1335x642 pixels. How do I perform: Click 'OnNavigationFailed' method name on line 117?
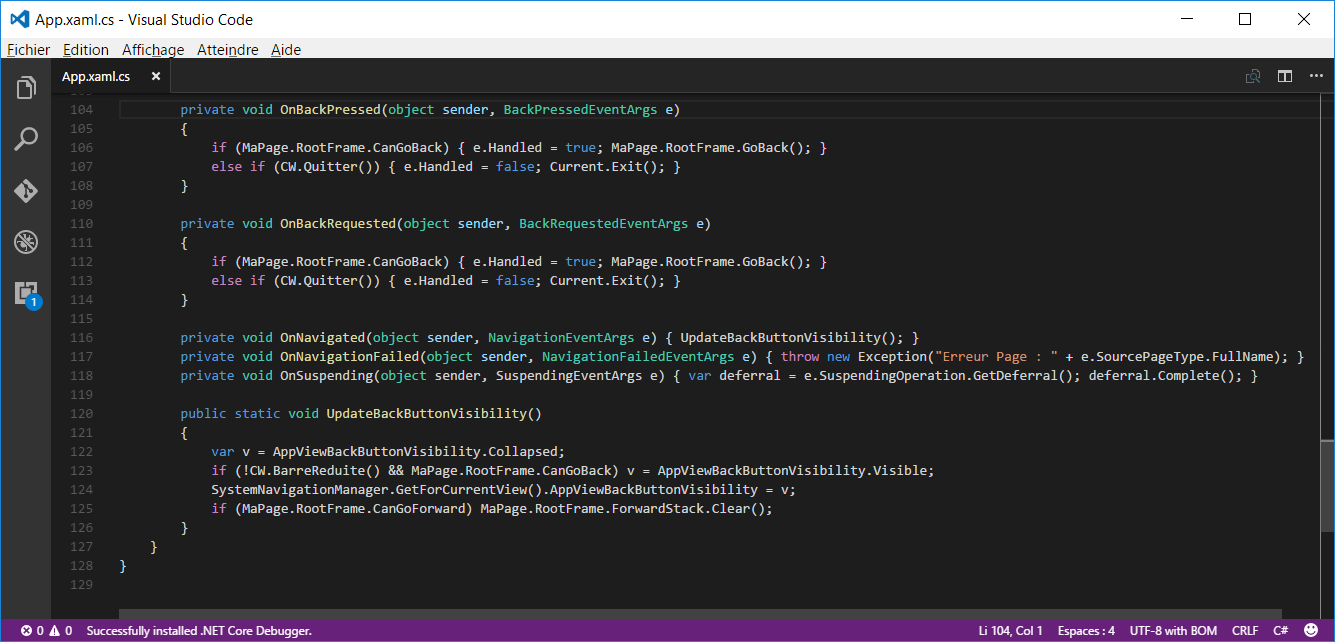[x=349, y=356]
